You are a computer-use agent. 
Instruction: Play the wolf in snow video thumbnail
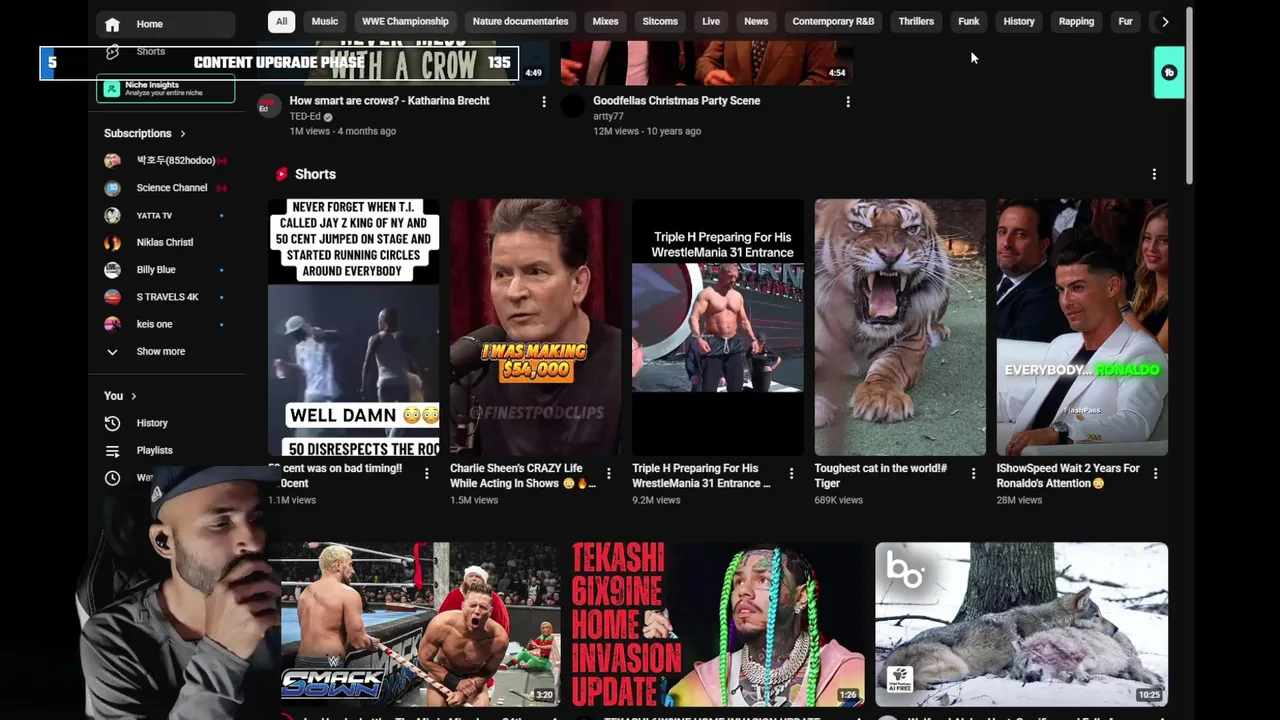pos(1021,624)
